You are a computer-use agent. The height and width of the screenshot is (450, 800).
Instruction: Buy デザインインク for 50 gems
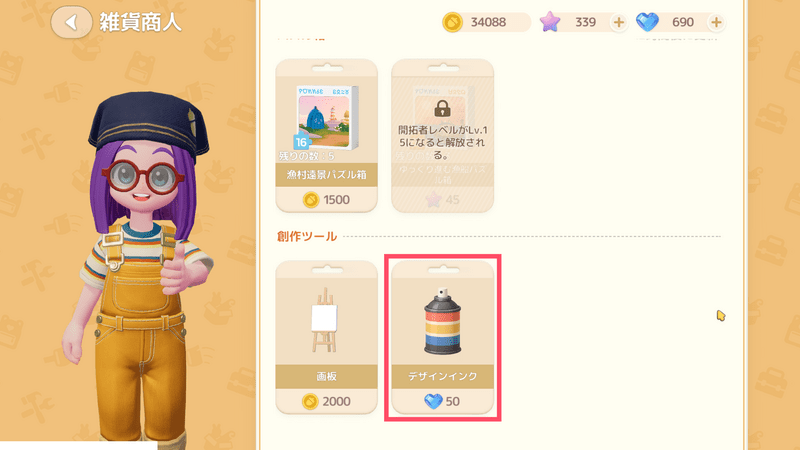[x=442, y=402]
